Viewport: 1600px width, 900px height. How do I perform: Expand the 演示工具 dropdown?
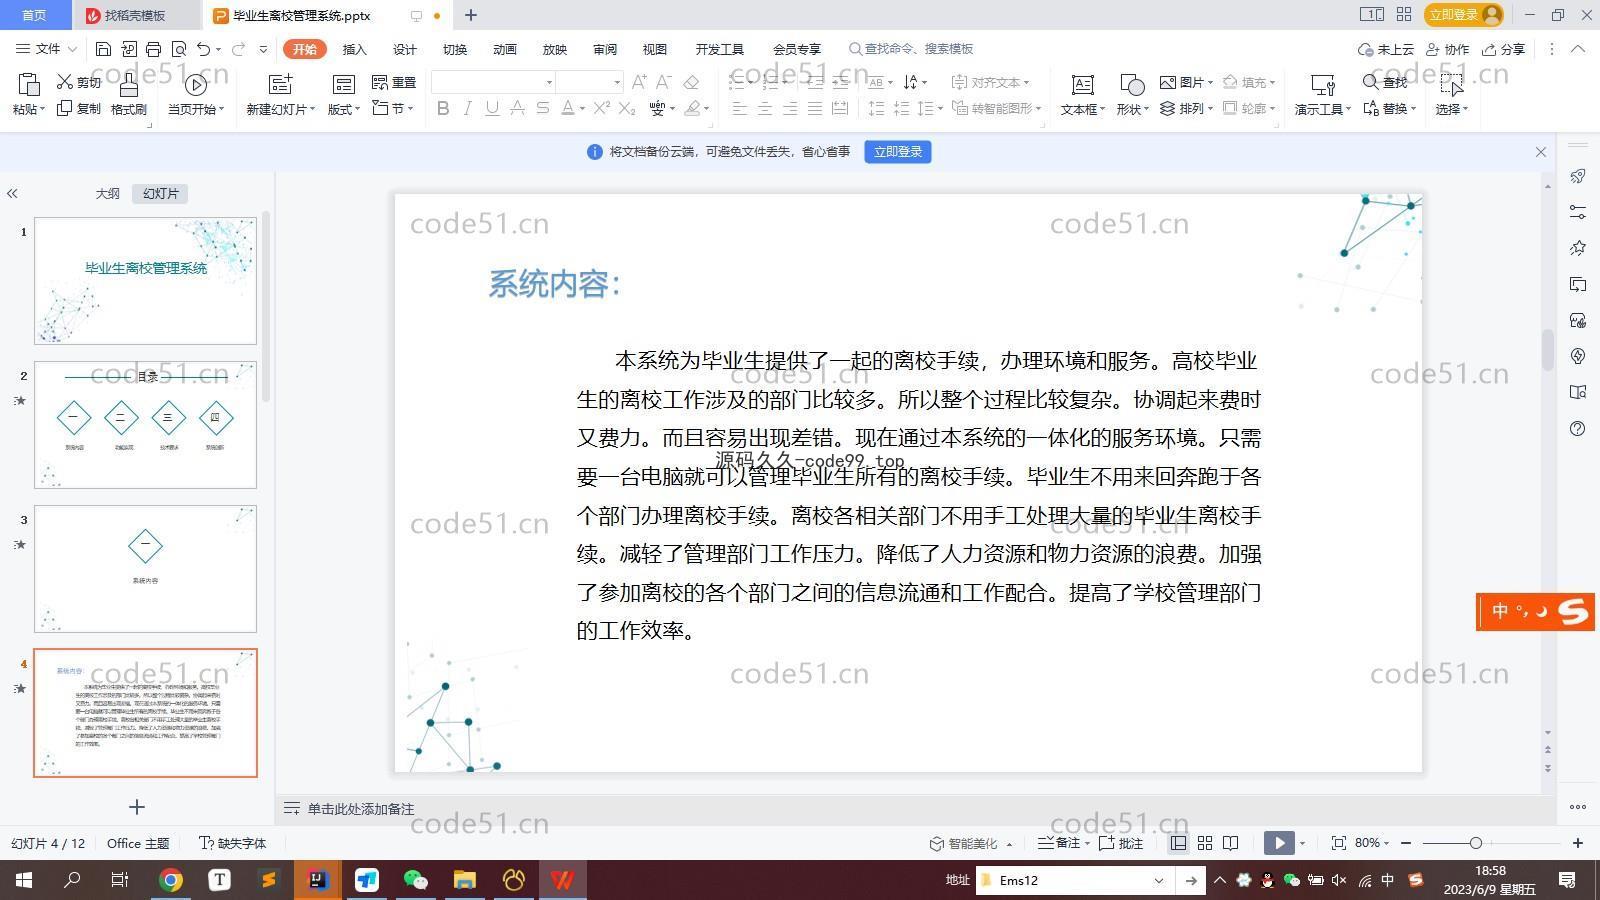[x=1323, y=109]
